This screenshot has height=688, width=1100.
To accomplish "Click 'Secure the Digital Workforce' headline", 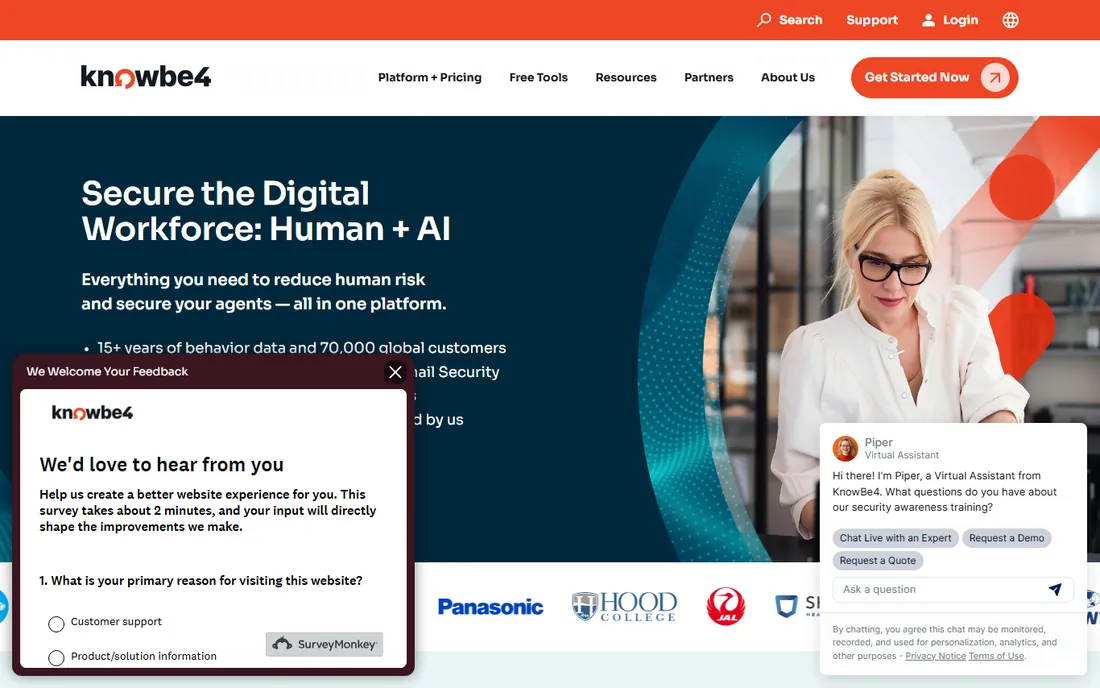I will coord(266,211).
